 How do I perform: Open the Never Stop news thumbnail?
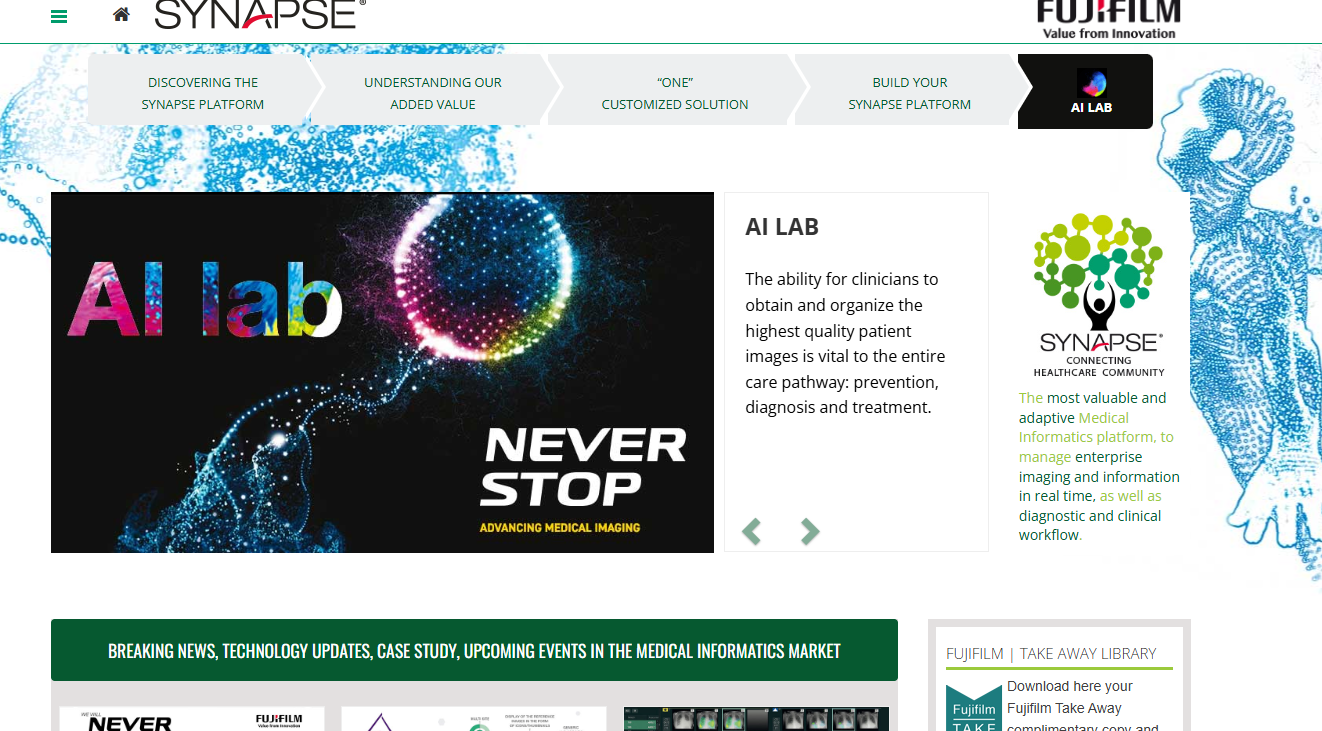(x=192, y=719)
